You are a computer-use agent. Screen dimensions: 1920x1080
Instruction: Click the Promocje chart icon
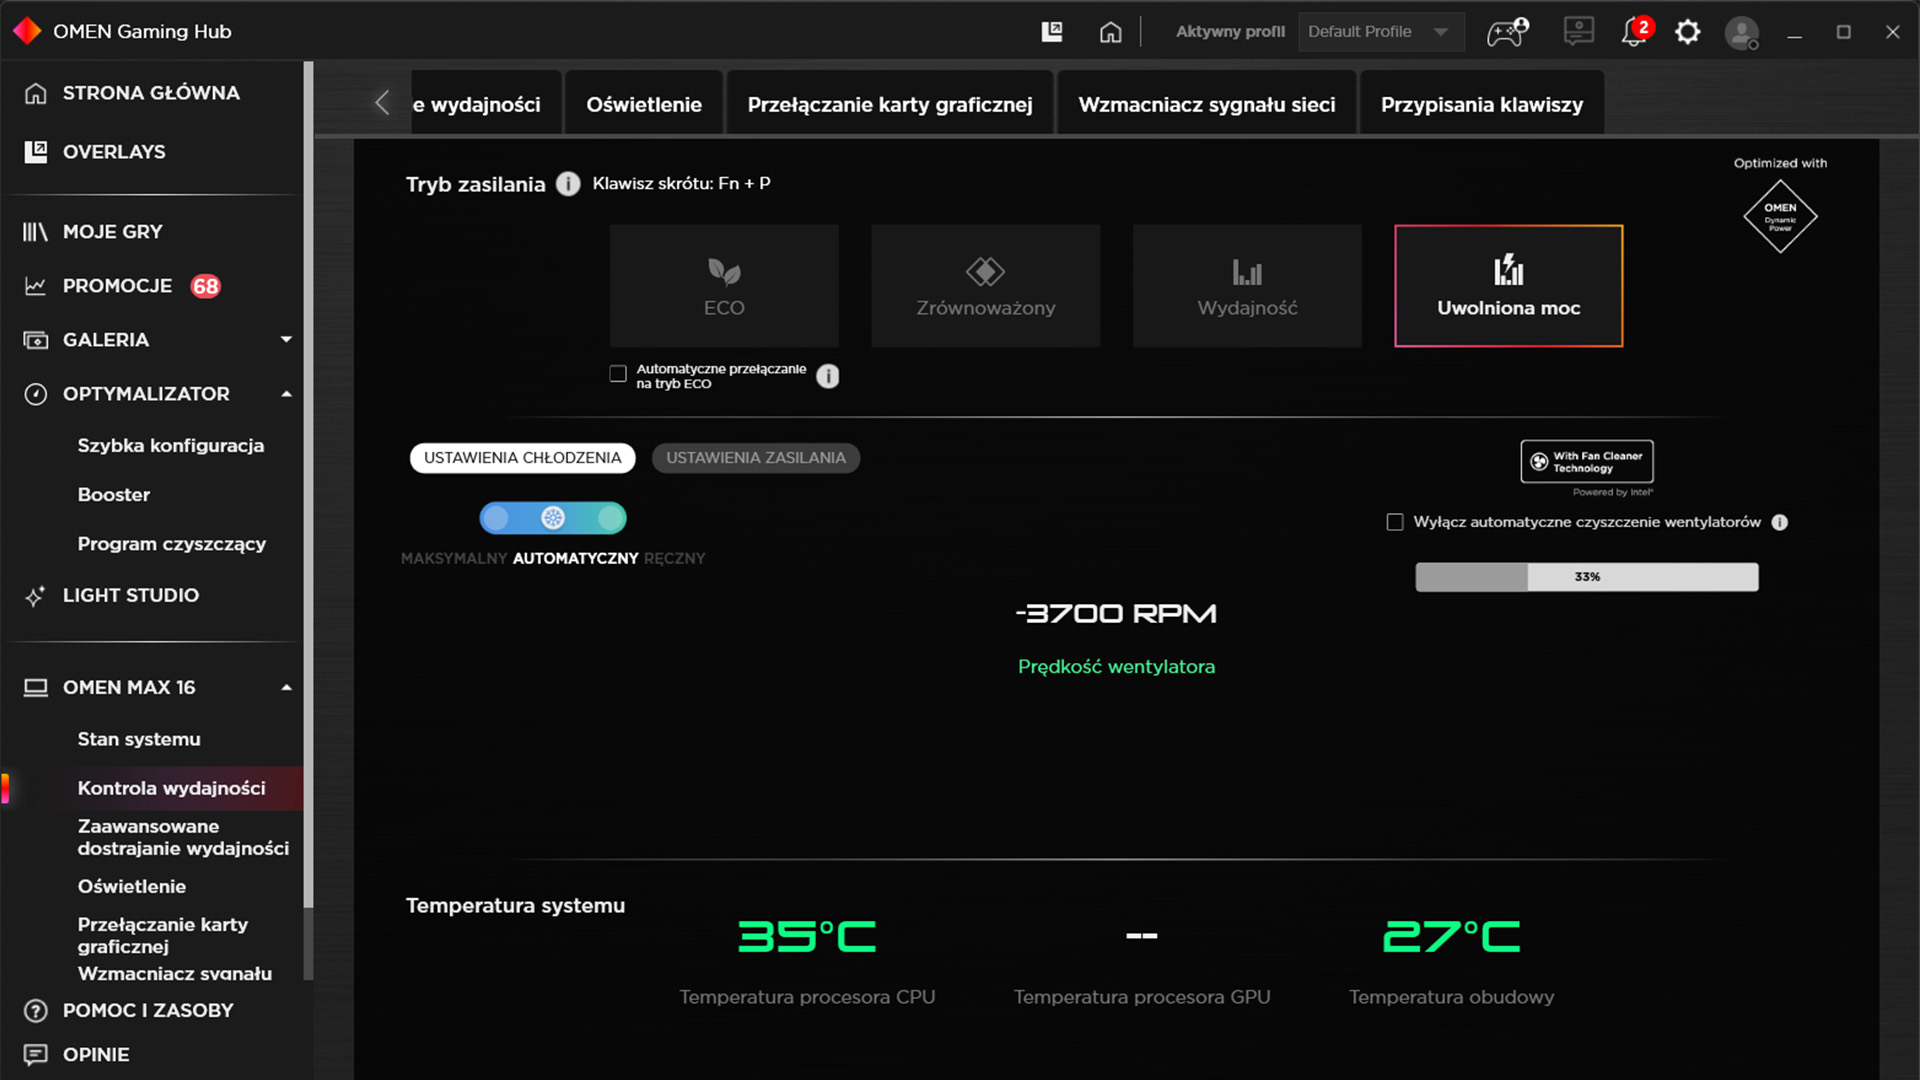coord(35,286)
